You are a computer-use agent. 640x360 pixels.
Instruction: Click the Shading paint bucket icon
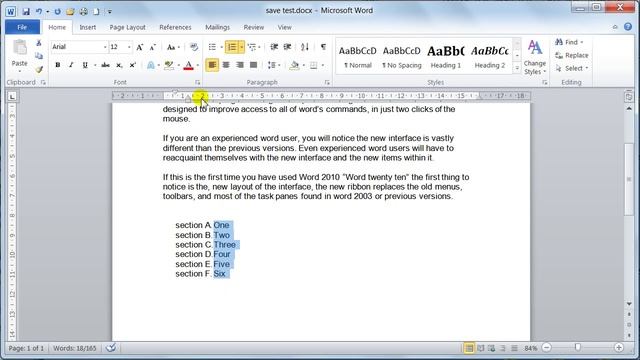293,65
